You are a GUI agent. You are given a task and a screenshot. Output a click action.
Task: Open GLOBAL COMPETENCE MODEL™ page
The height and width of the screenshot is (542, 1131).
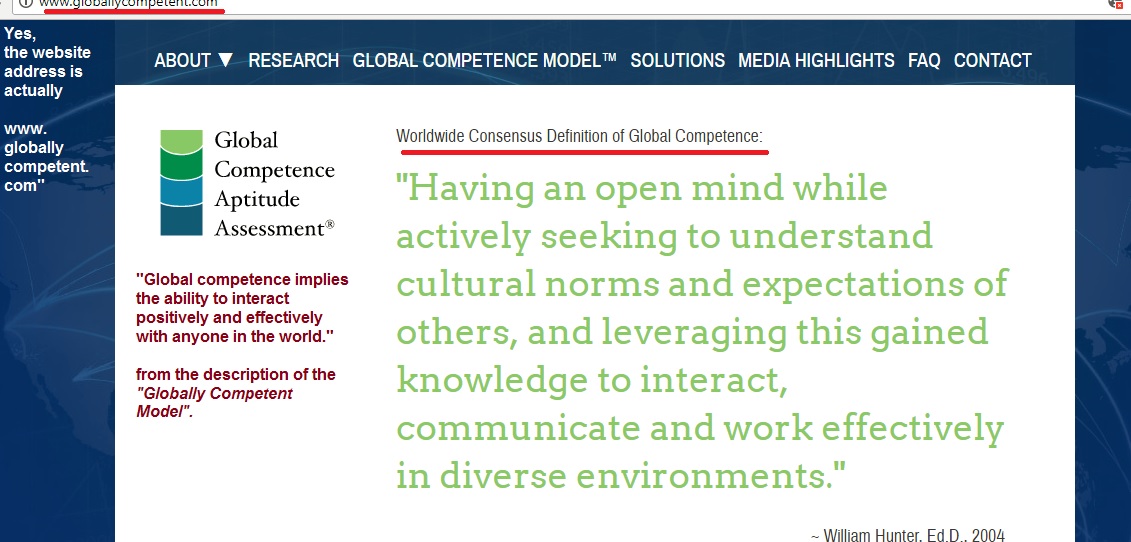[485, 61]
